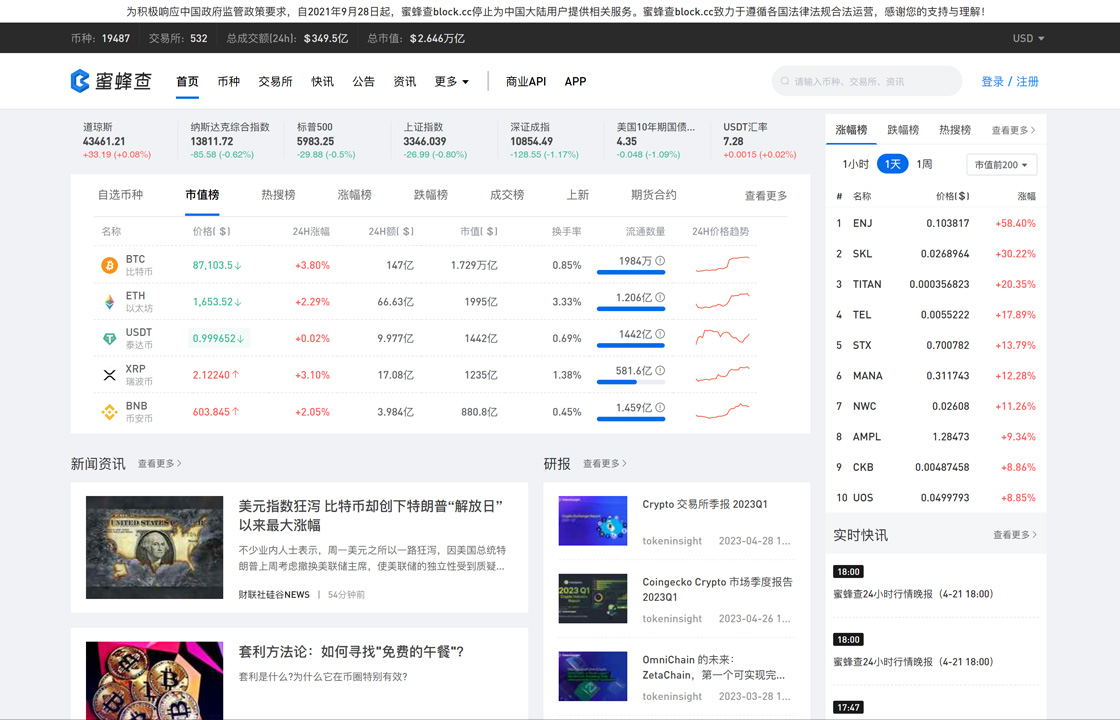Open first 蜜蜂查24小时行情晚报 flash news
Viewport: 1120px width, 720px height.
[913, 594]
